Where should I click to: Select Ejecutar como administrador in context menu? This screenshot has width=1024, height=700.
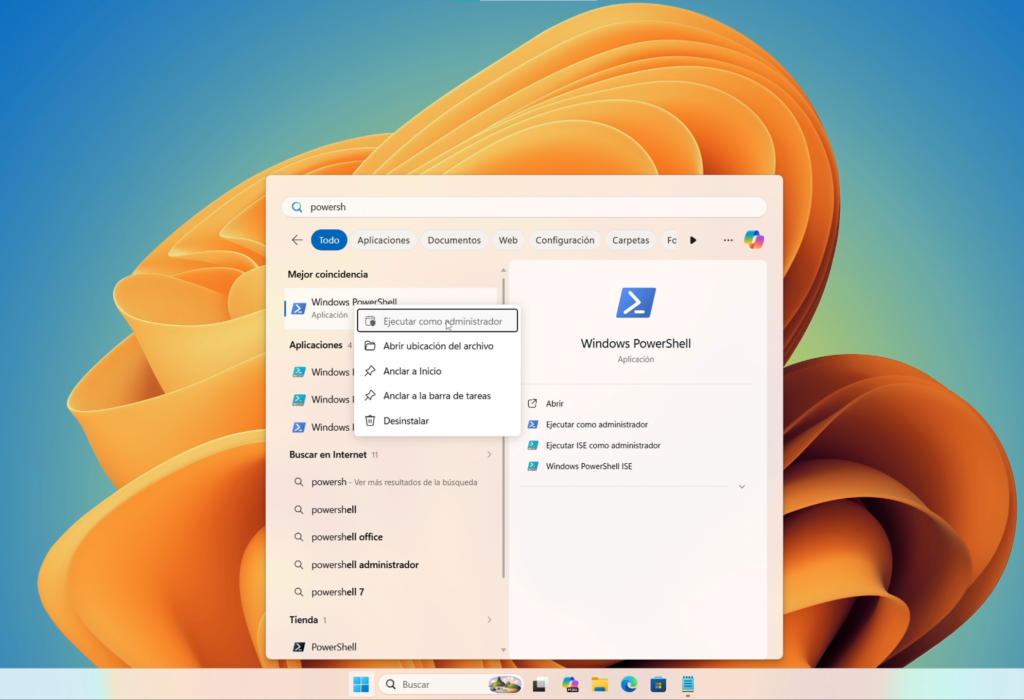(x=437, y=320)
